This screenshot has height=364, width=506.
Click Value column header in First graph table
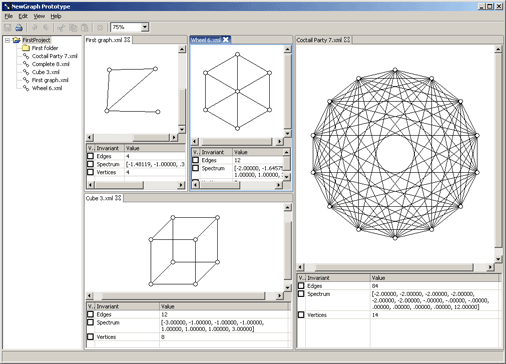(x=155, y=148)
